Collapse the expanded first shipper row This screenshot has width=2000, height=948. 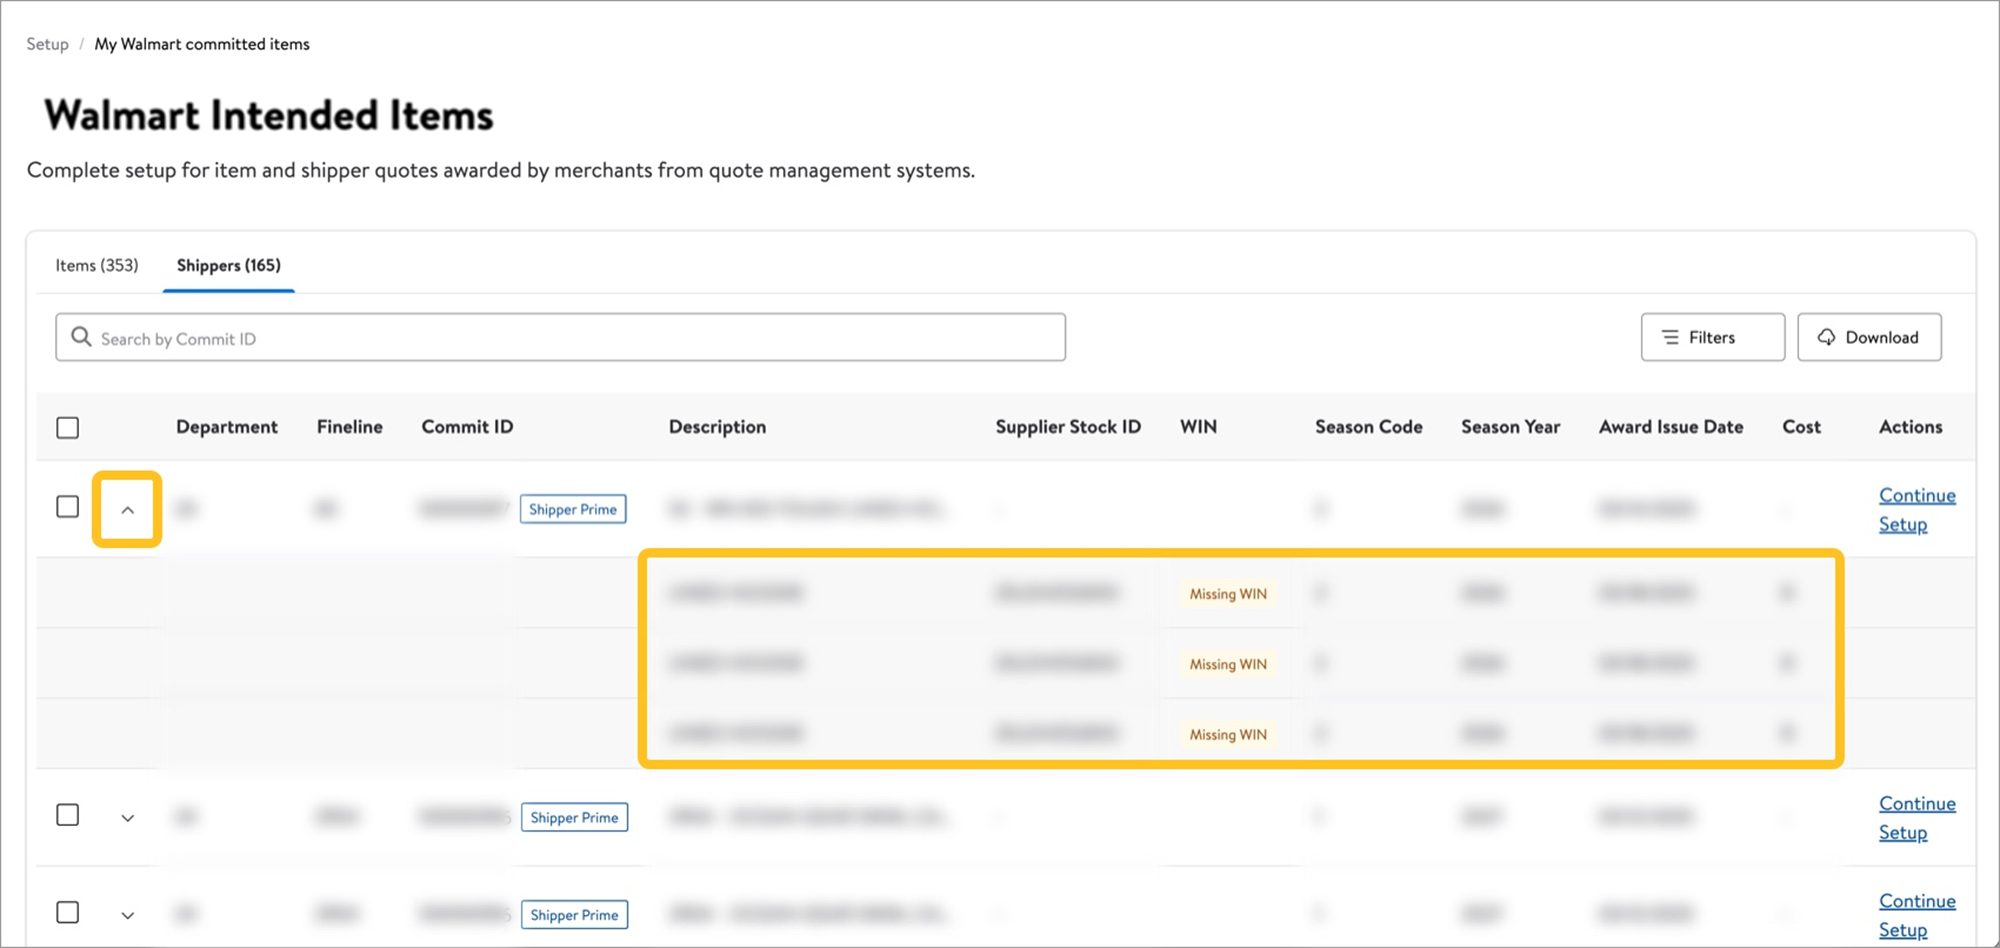[127, 510]
